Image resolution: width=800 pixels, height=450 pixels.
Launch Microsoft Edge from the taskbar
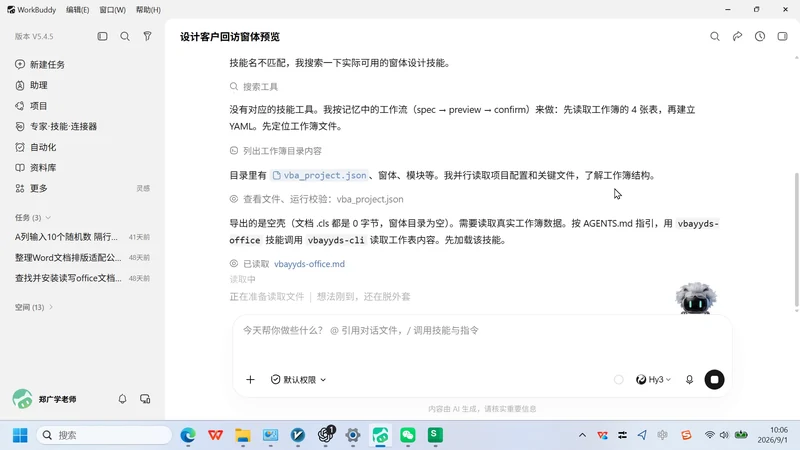[x=188, y=435]
